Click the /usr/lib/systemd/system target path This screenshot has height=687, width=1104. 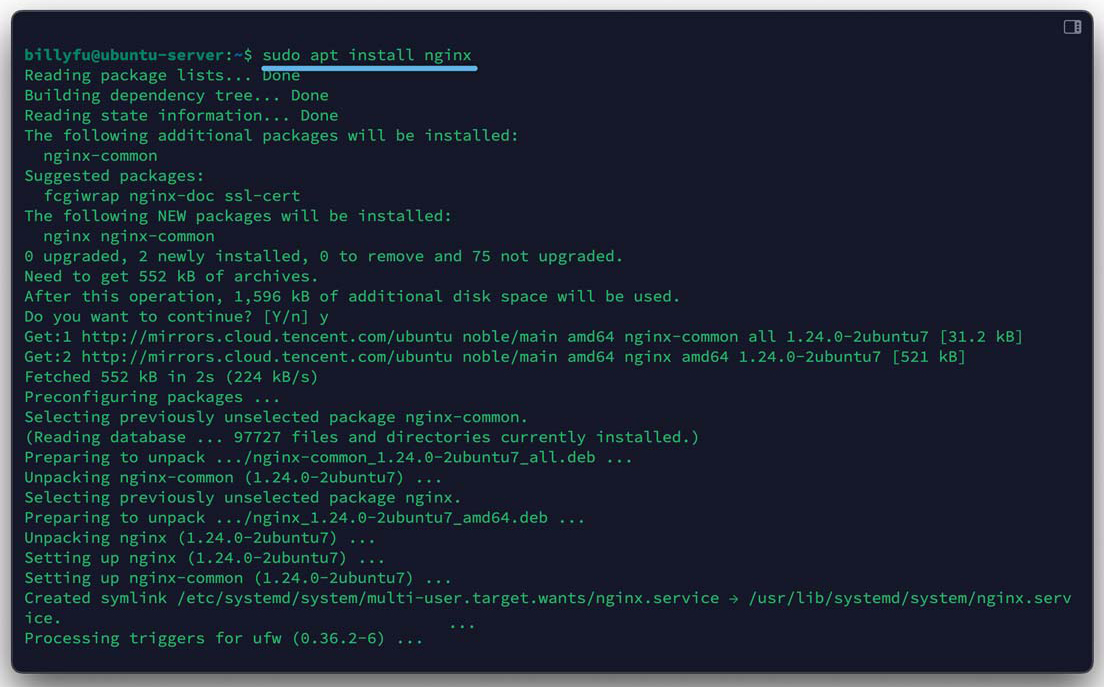907,598
